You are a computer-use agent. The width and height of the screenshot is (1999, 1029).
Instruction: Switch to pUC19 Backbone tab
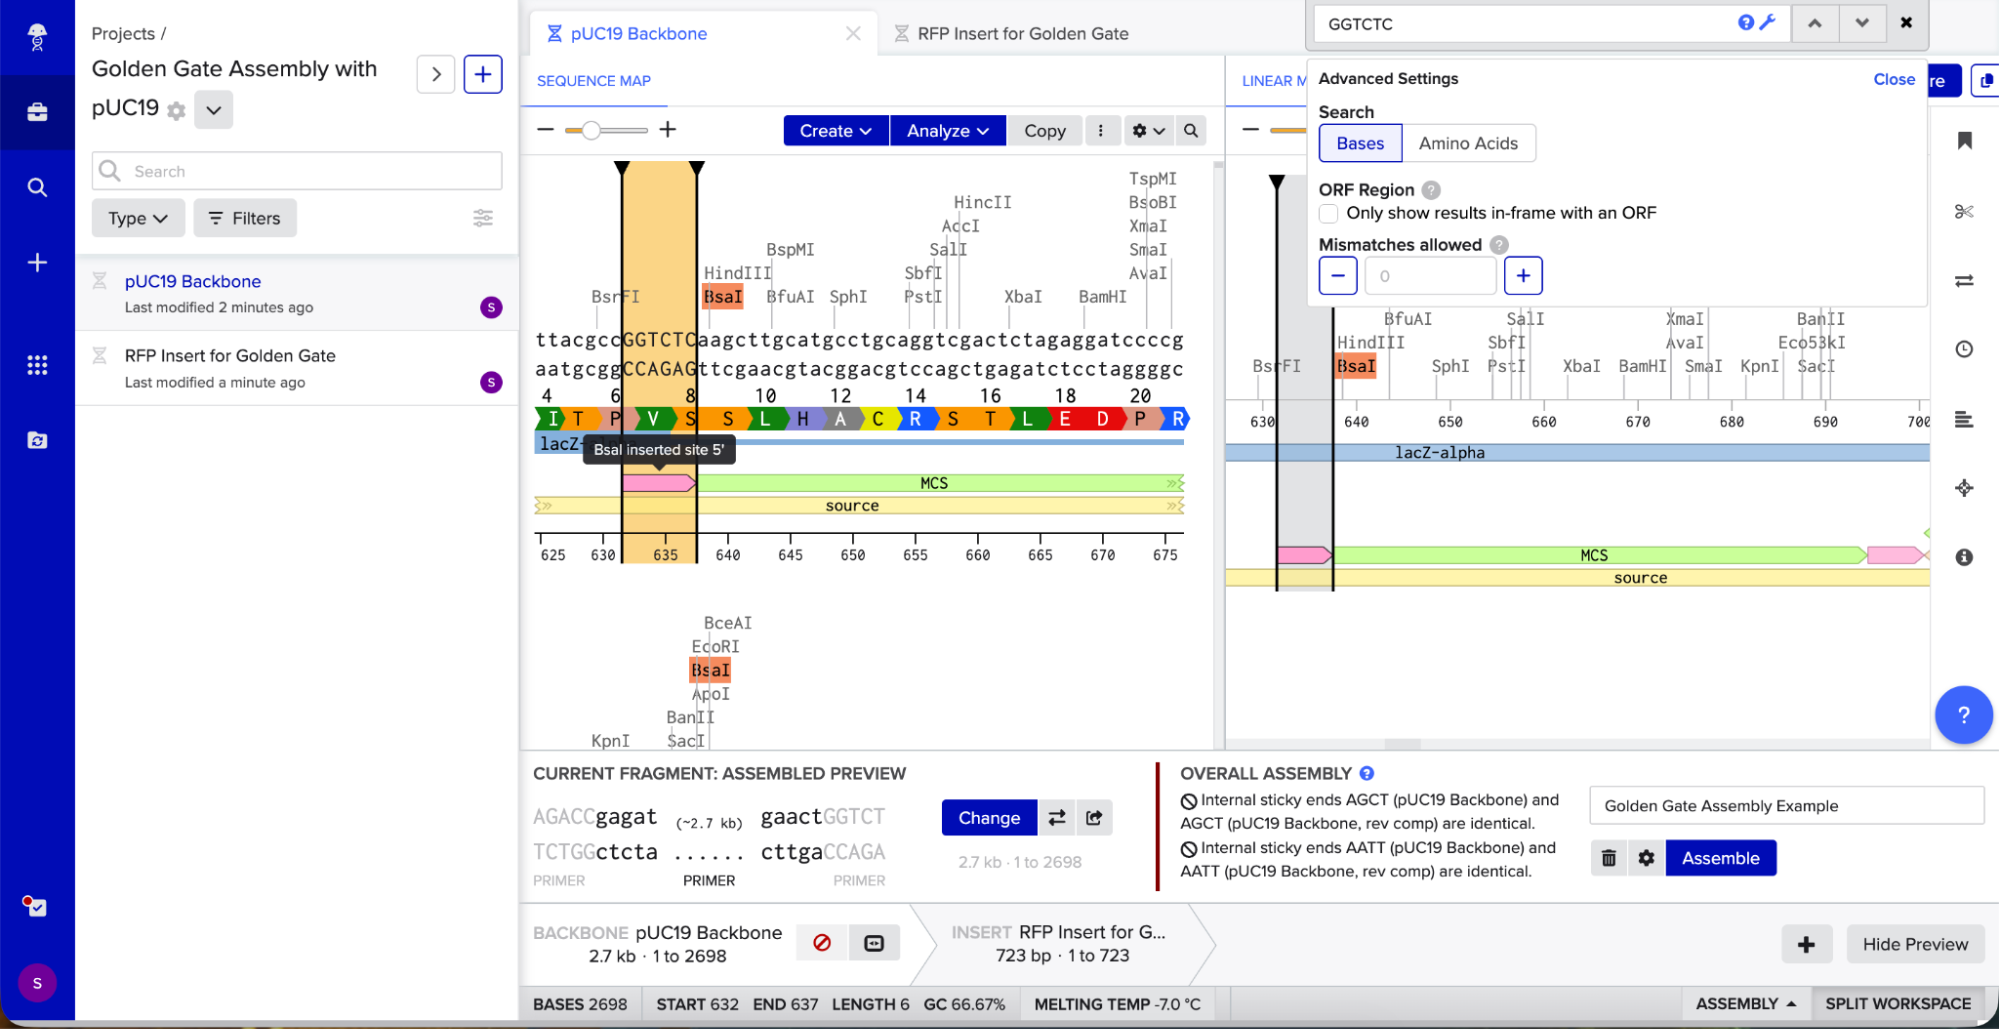[638, 33]
